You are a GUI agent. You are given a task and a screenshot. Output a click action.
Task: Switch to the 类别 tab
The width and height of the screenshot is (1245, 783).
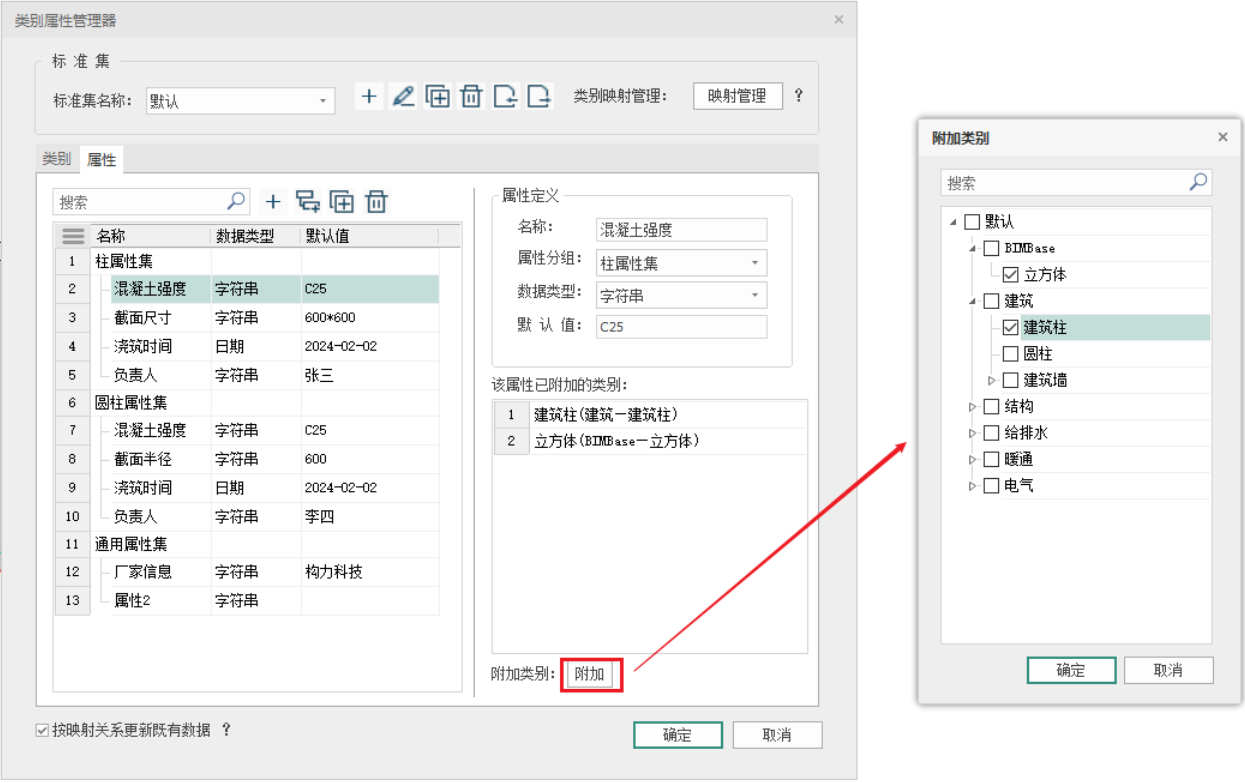tap(56, 159)
